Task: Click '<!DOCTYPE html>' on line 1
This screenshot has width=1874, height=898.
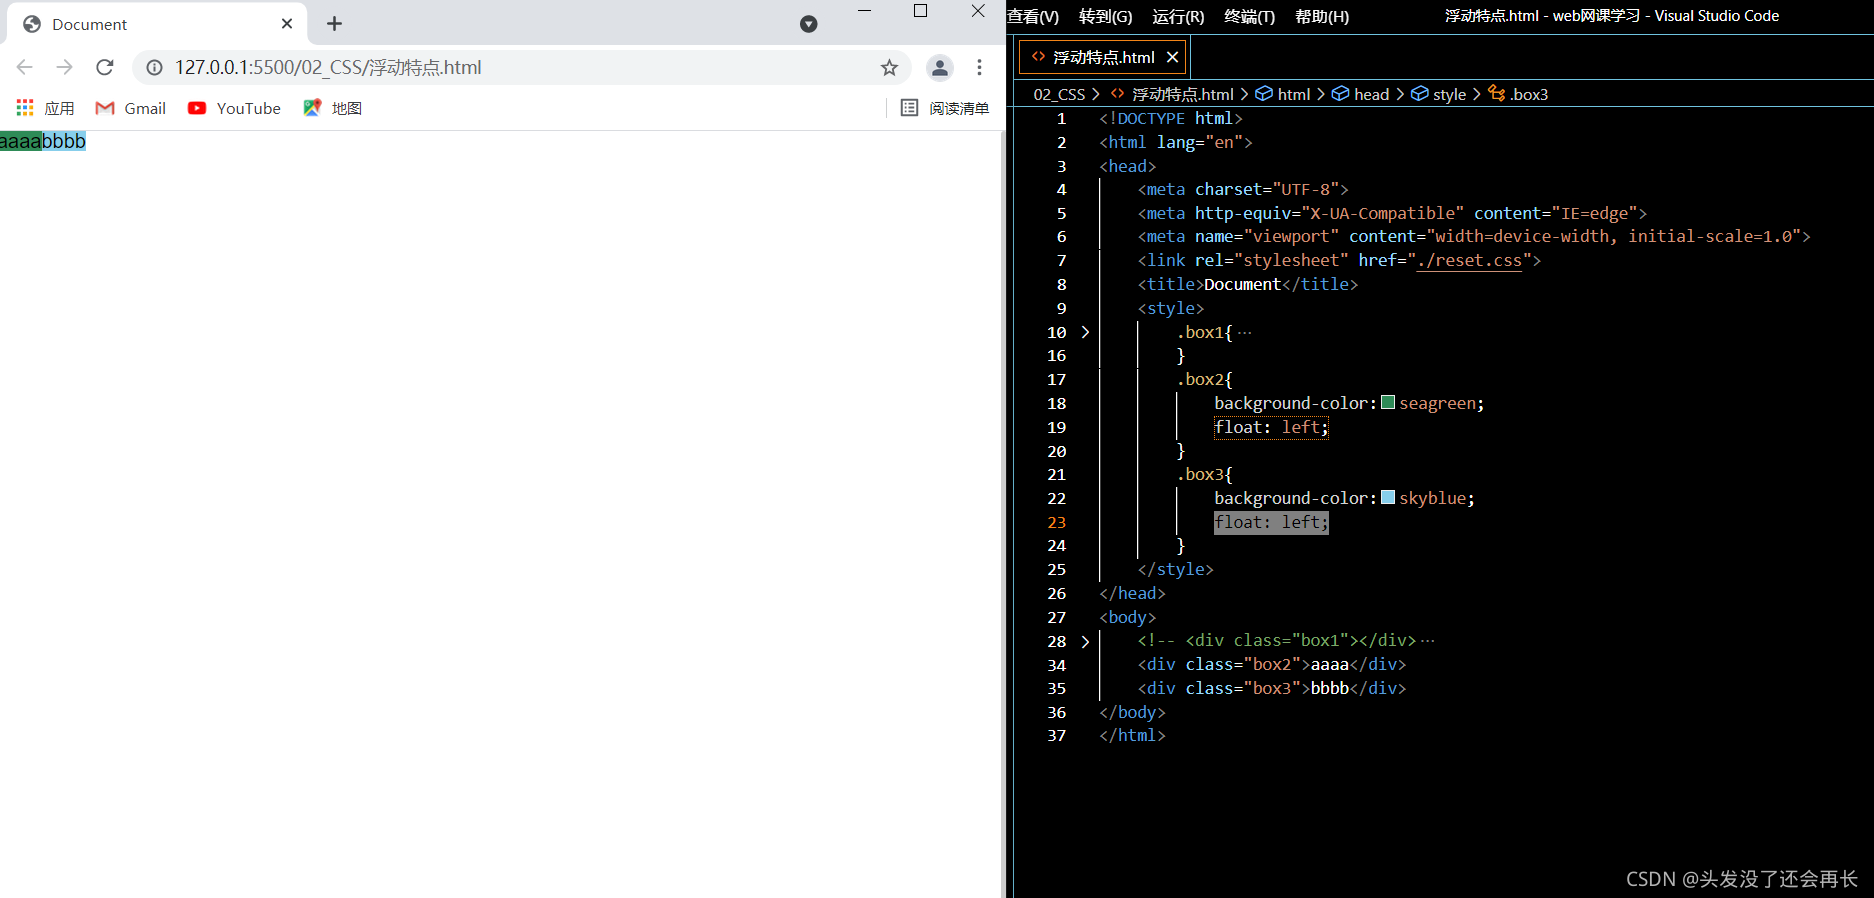Action: point(1171,118)
